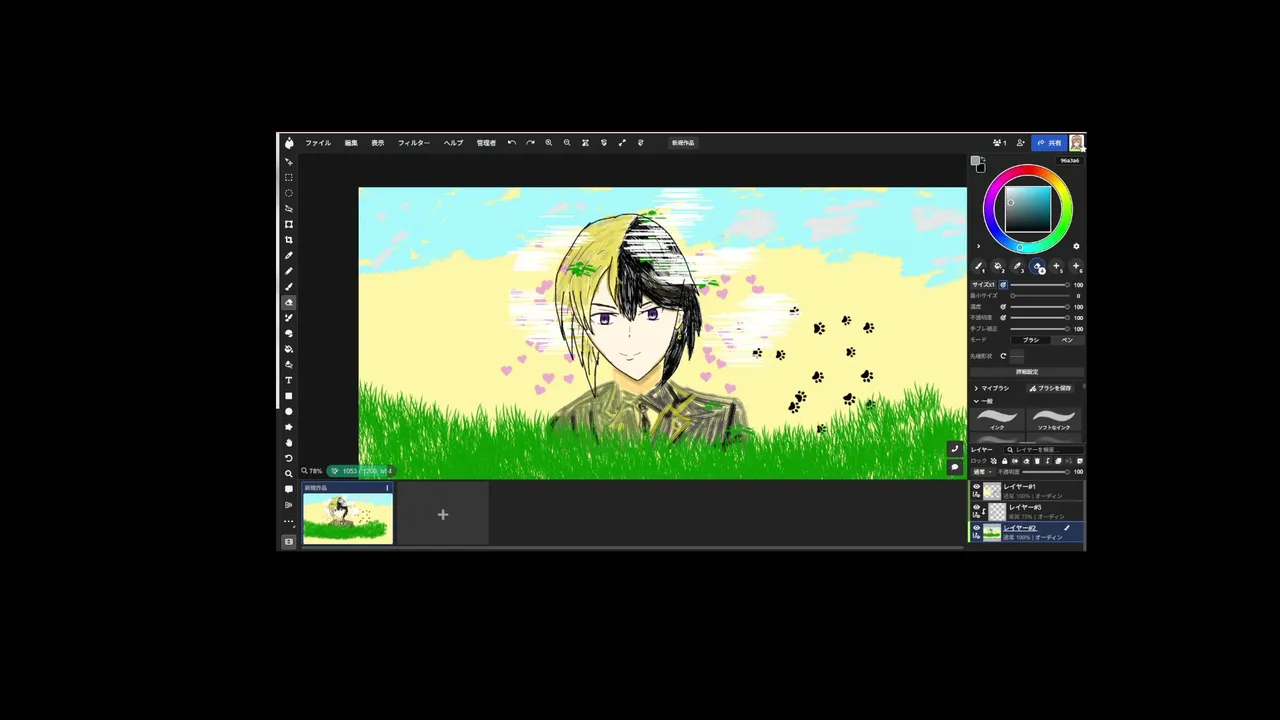1280x720 pixels.
Task: Select the paintbrush tool in left toolbar
Action: [289, 286]
